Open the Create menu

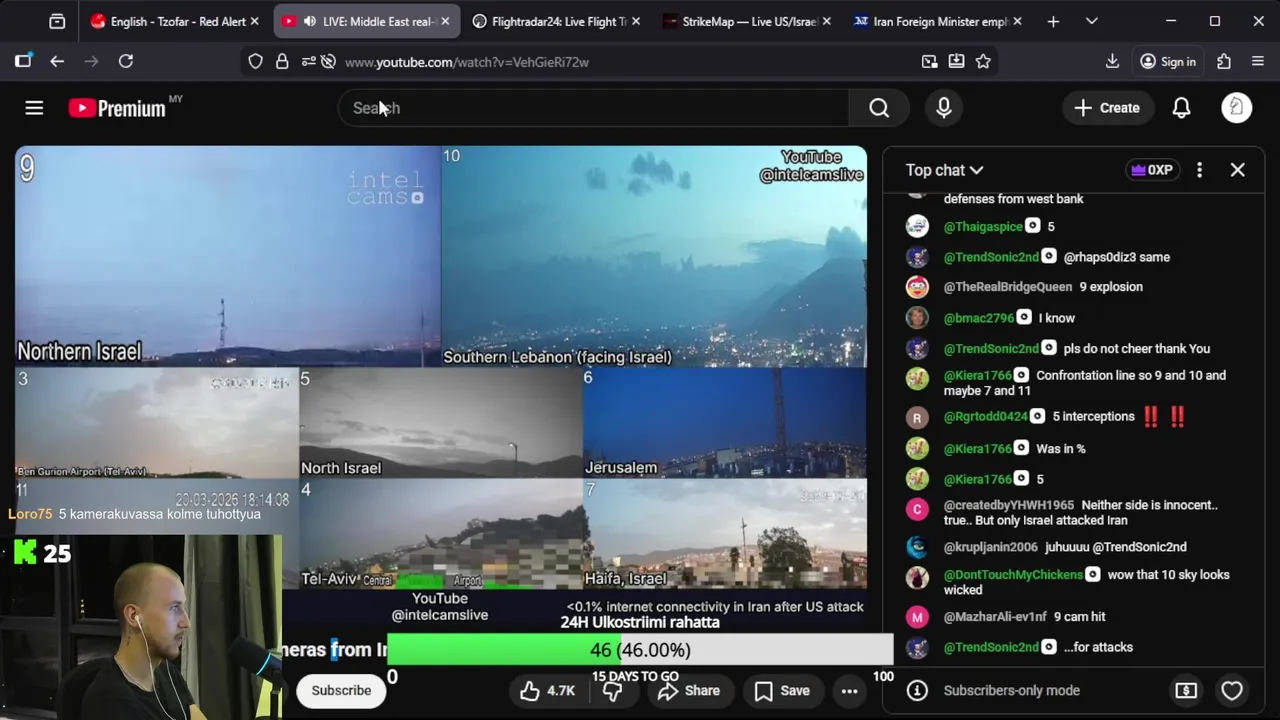coord(1107,108)
